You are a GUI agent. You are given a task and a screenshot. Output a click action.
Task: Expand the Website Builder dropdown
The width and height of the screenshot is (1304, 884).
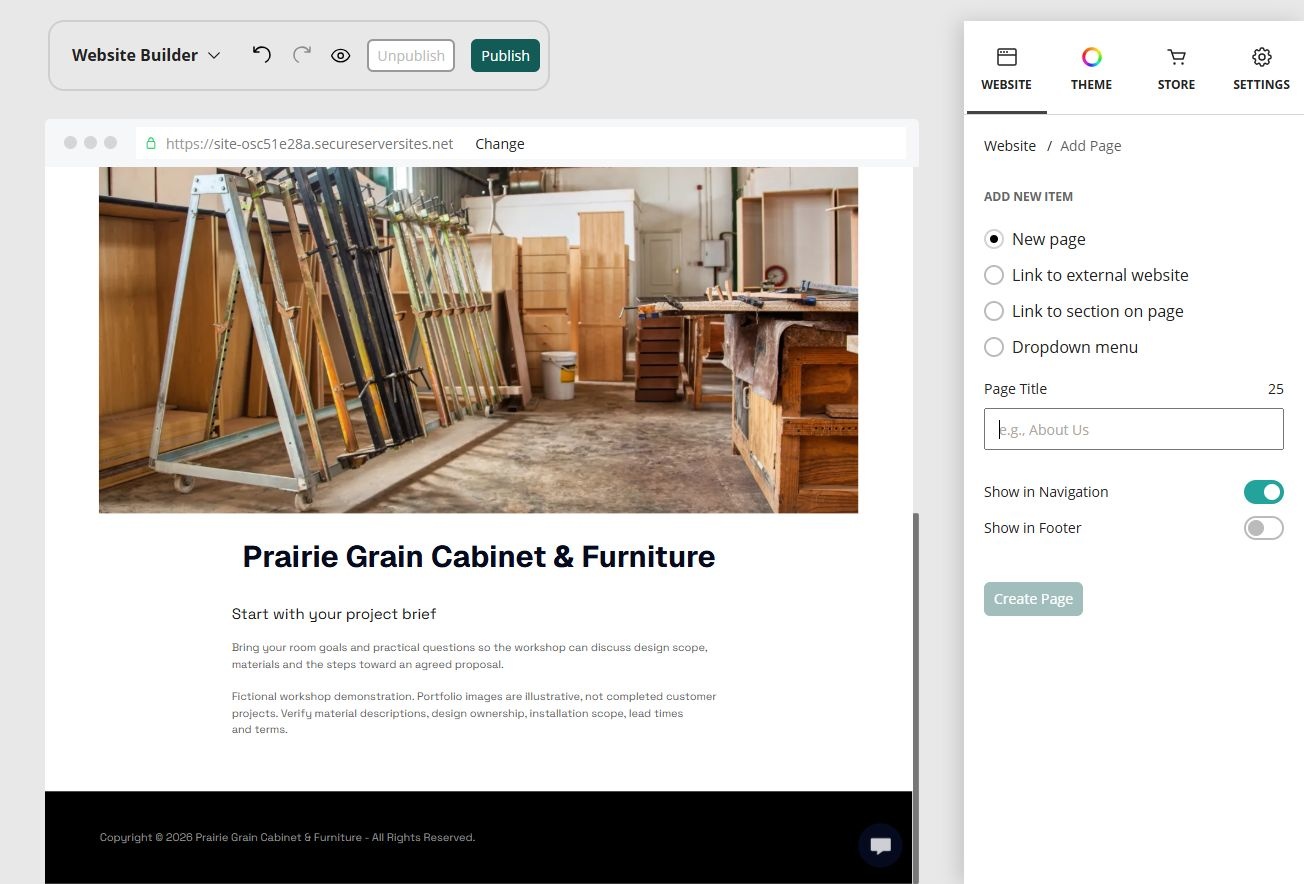146,55
